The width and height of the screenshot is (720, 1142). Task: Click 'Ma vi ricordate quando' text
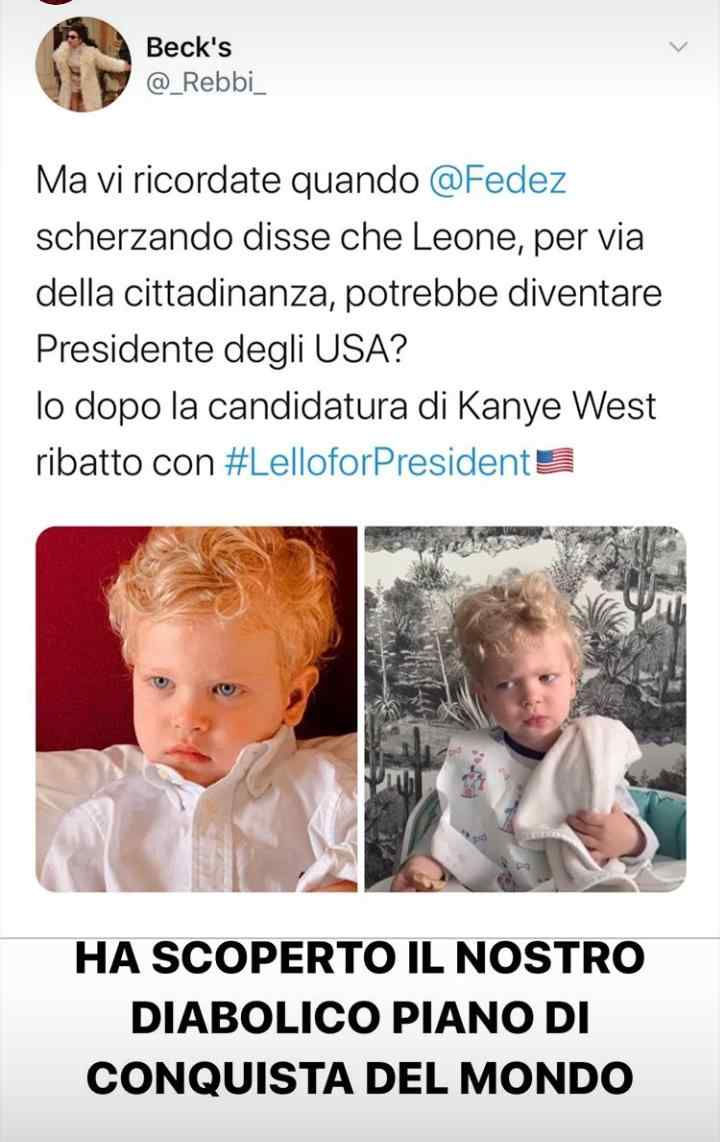(x=228, y=181)
